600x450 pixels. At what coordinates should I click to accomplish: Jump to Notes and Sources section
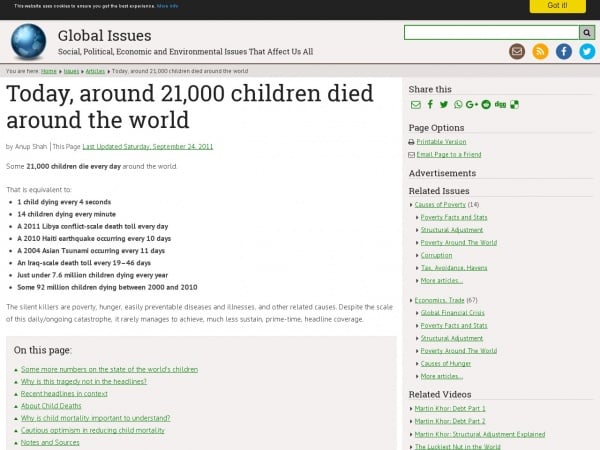point(50,443)
